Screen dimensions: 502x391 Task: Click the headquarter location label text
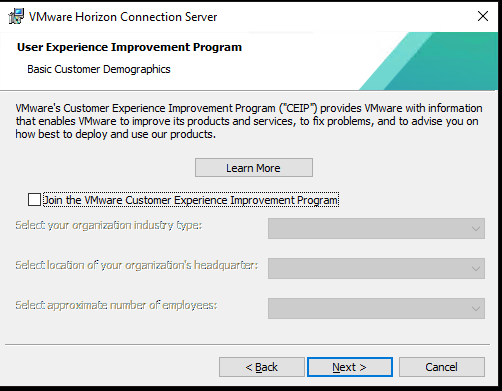pyautogui.click(x=137, y=265)
